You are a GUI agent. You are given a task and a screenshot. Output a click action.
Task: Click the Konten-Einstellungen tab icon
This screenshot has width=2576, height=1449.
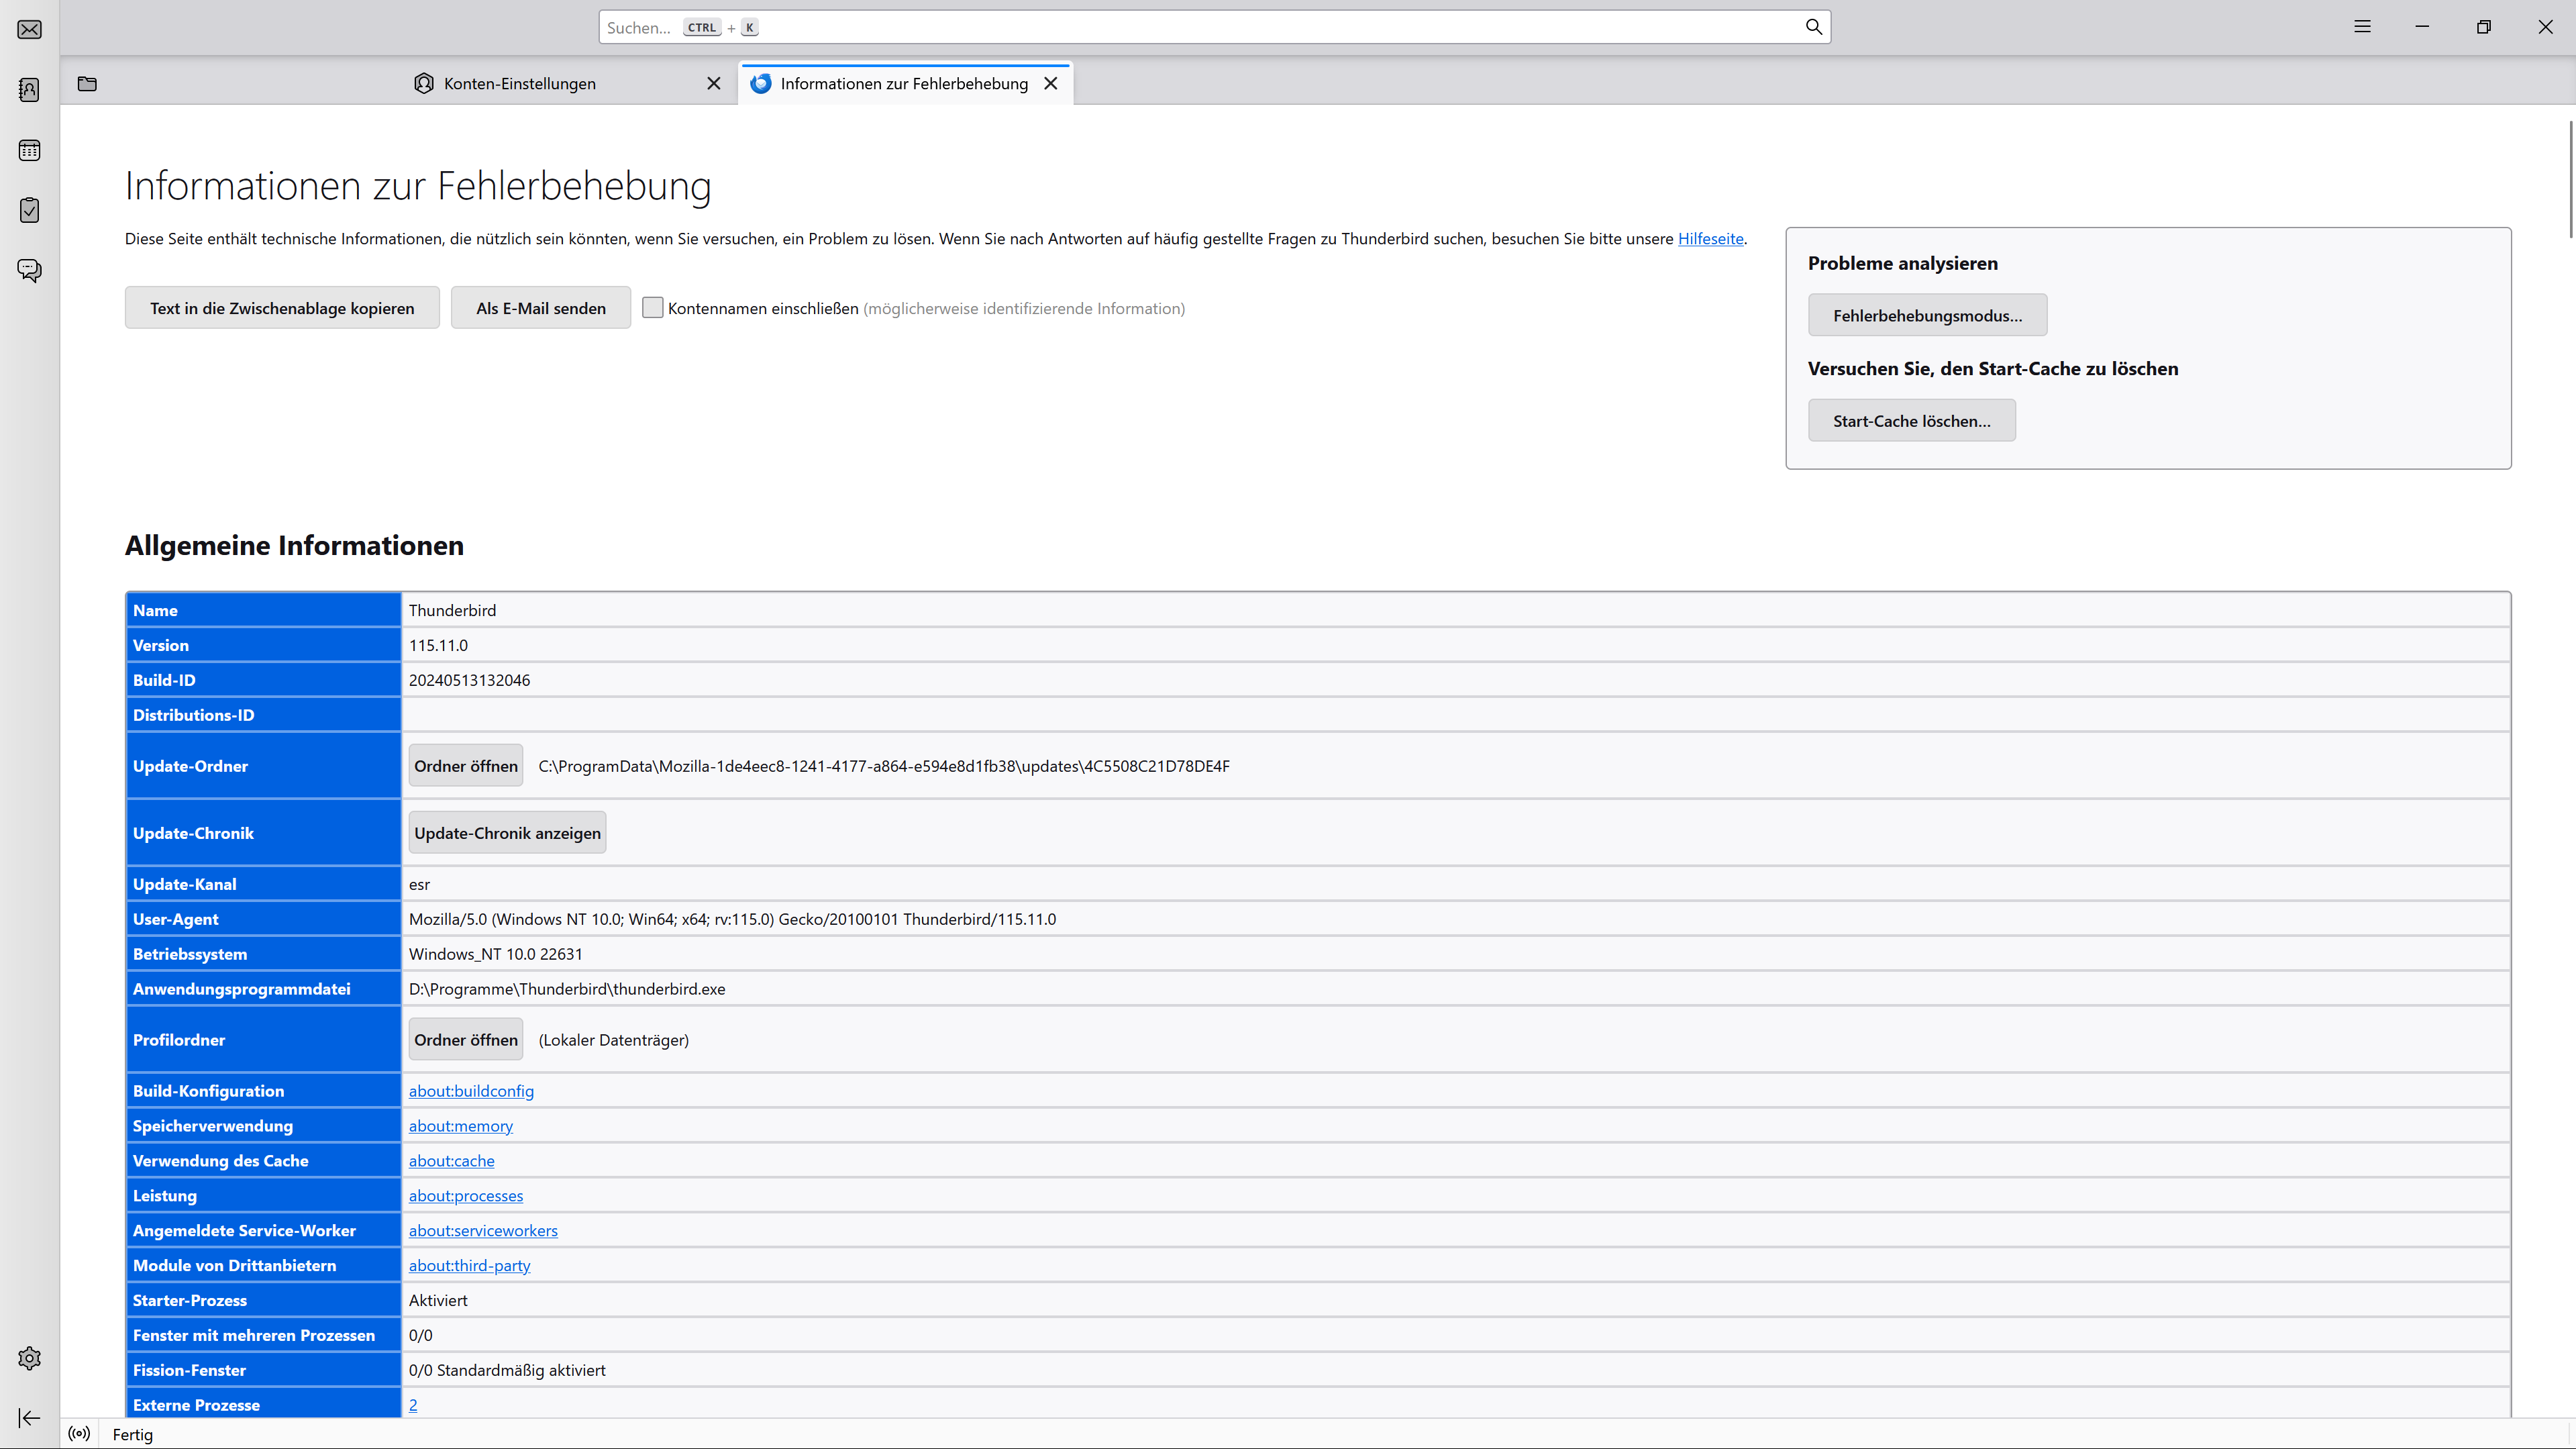click(424, 83)
